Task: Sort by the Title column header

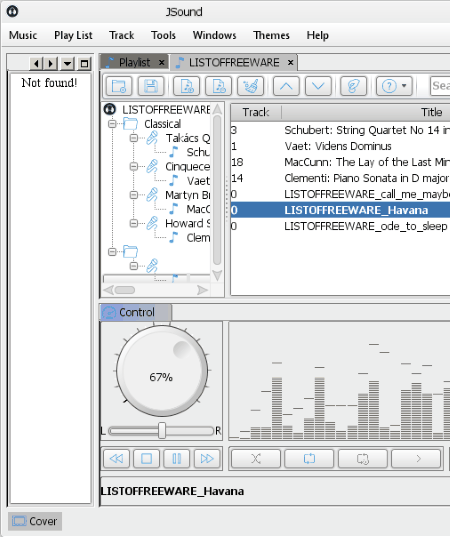Action: click(x=366, y=112)
